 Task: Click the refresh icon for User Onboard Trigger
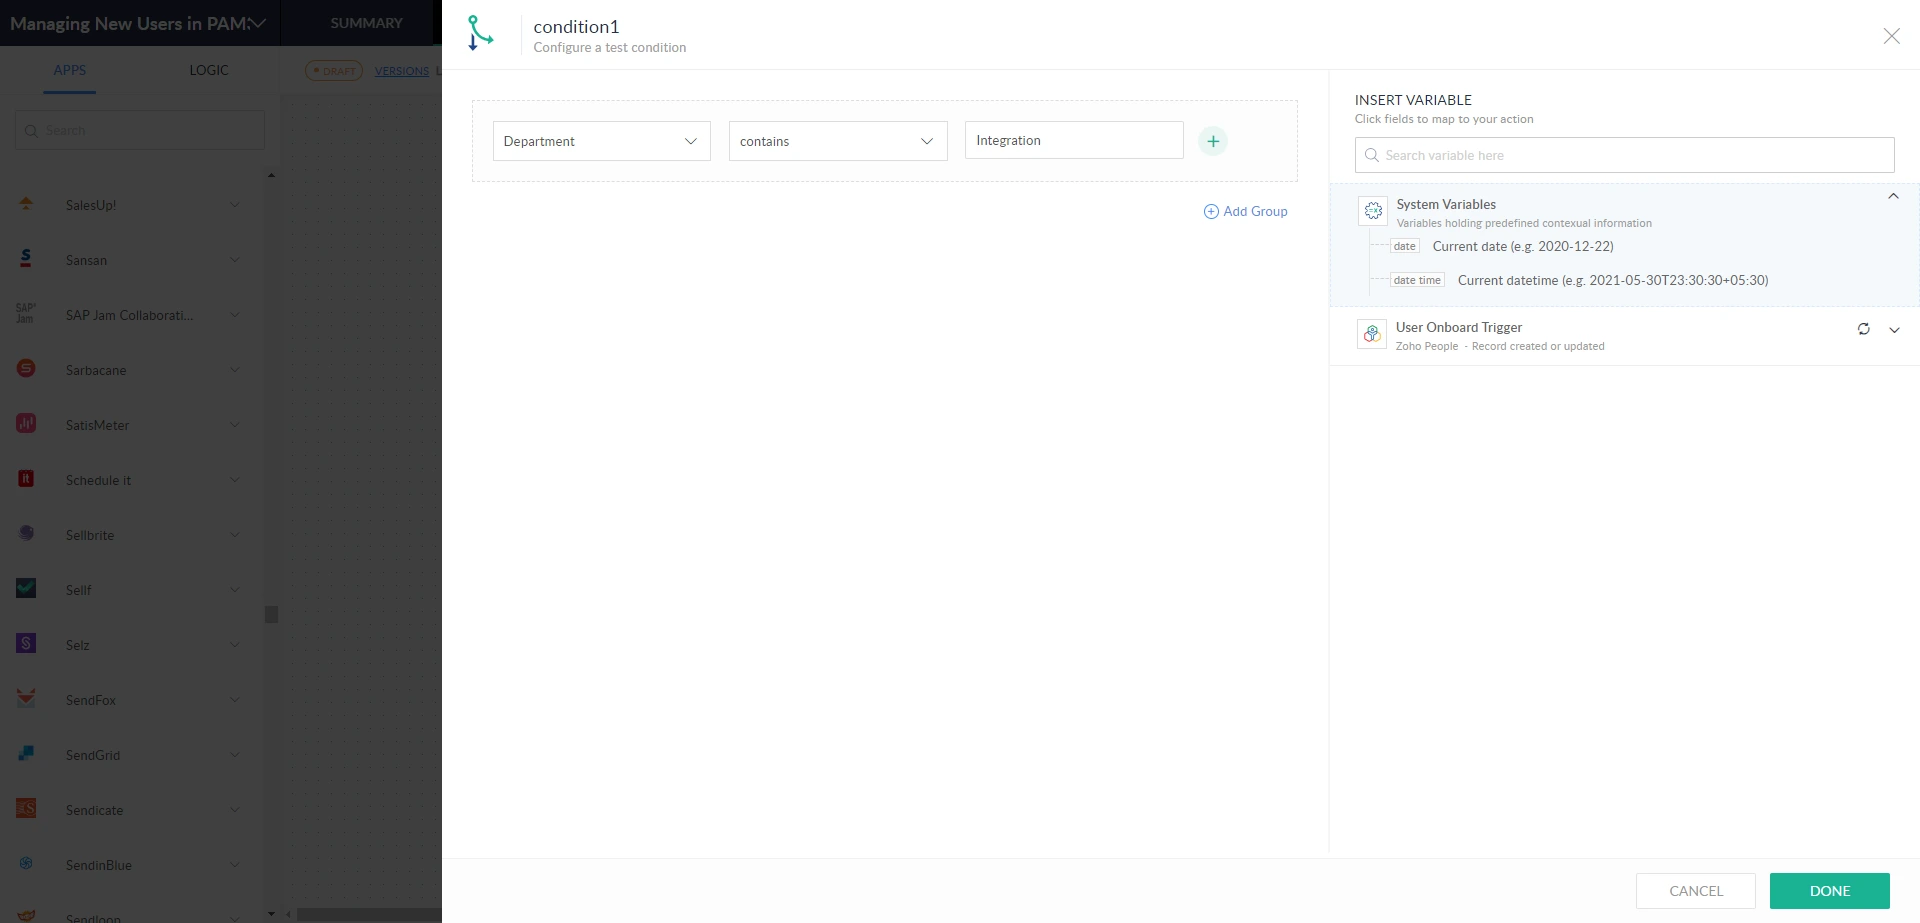[1863, 329]
